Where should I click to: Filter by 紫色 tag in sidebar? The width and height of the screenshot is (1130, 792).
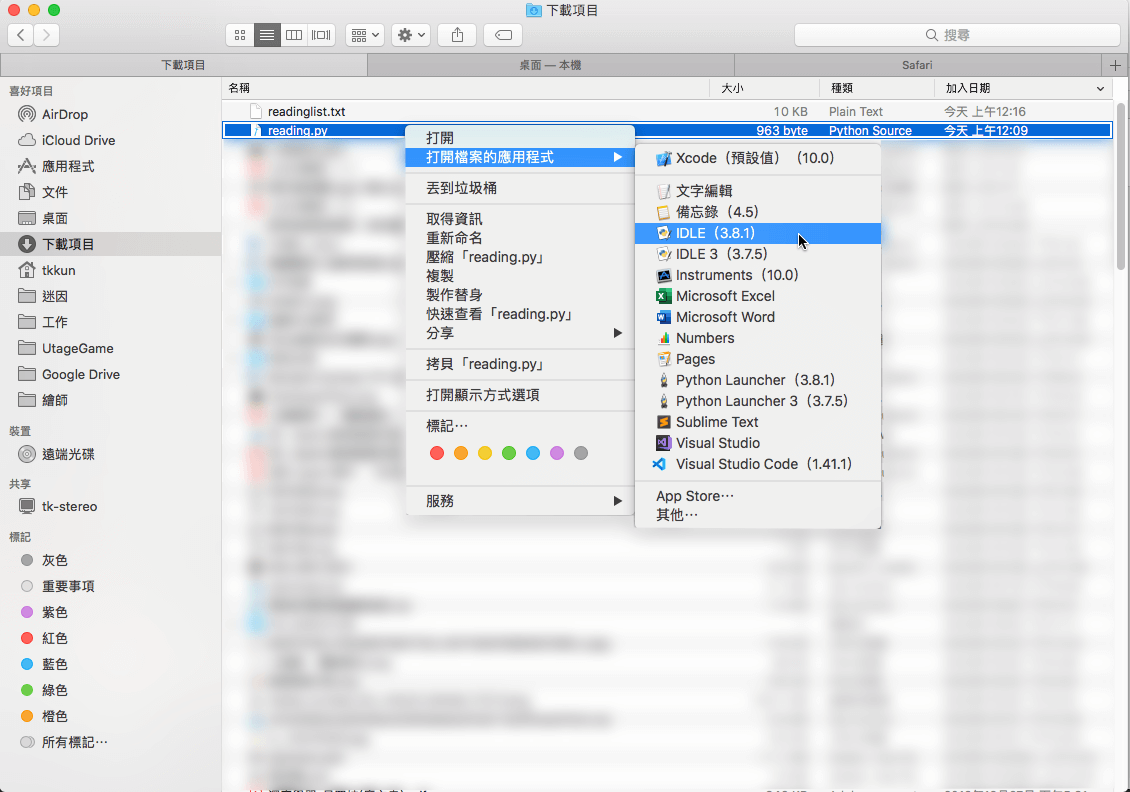pos(54,612)
